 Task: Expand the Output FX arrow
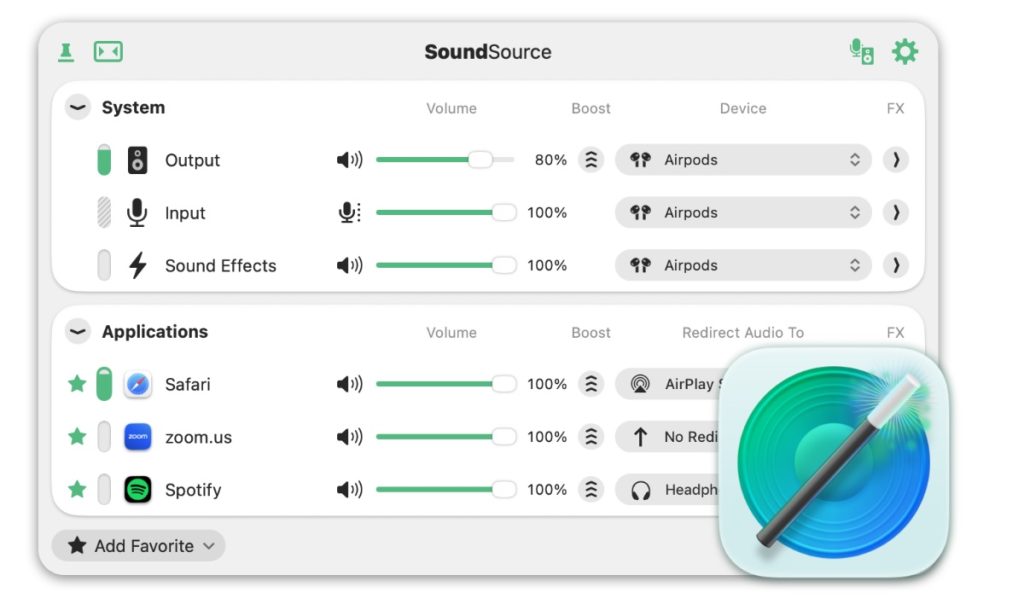(x=895, y=160)
